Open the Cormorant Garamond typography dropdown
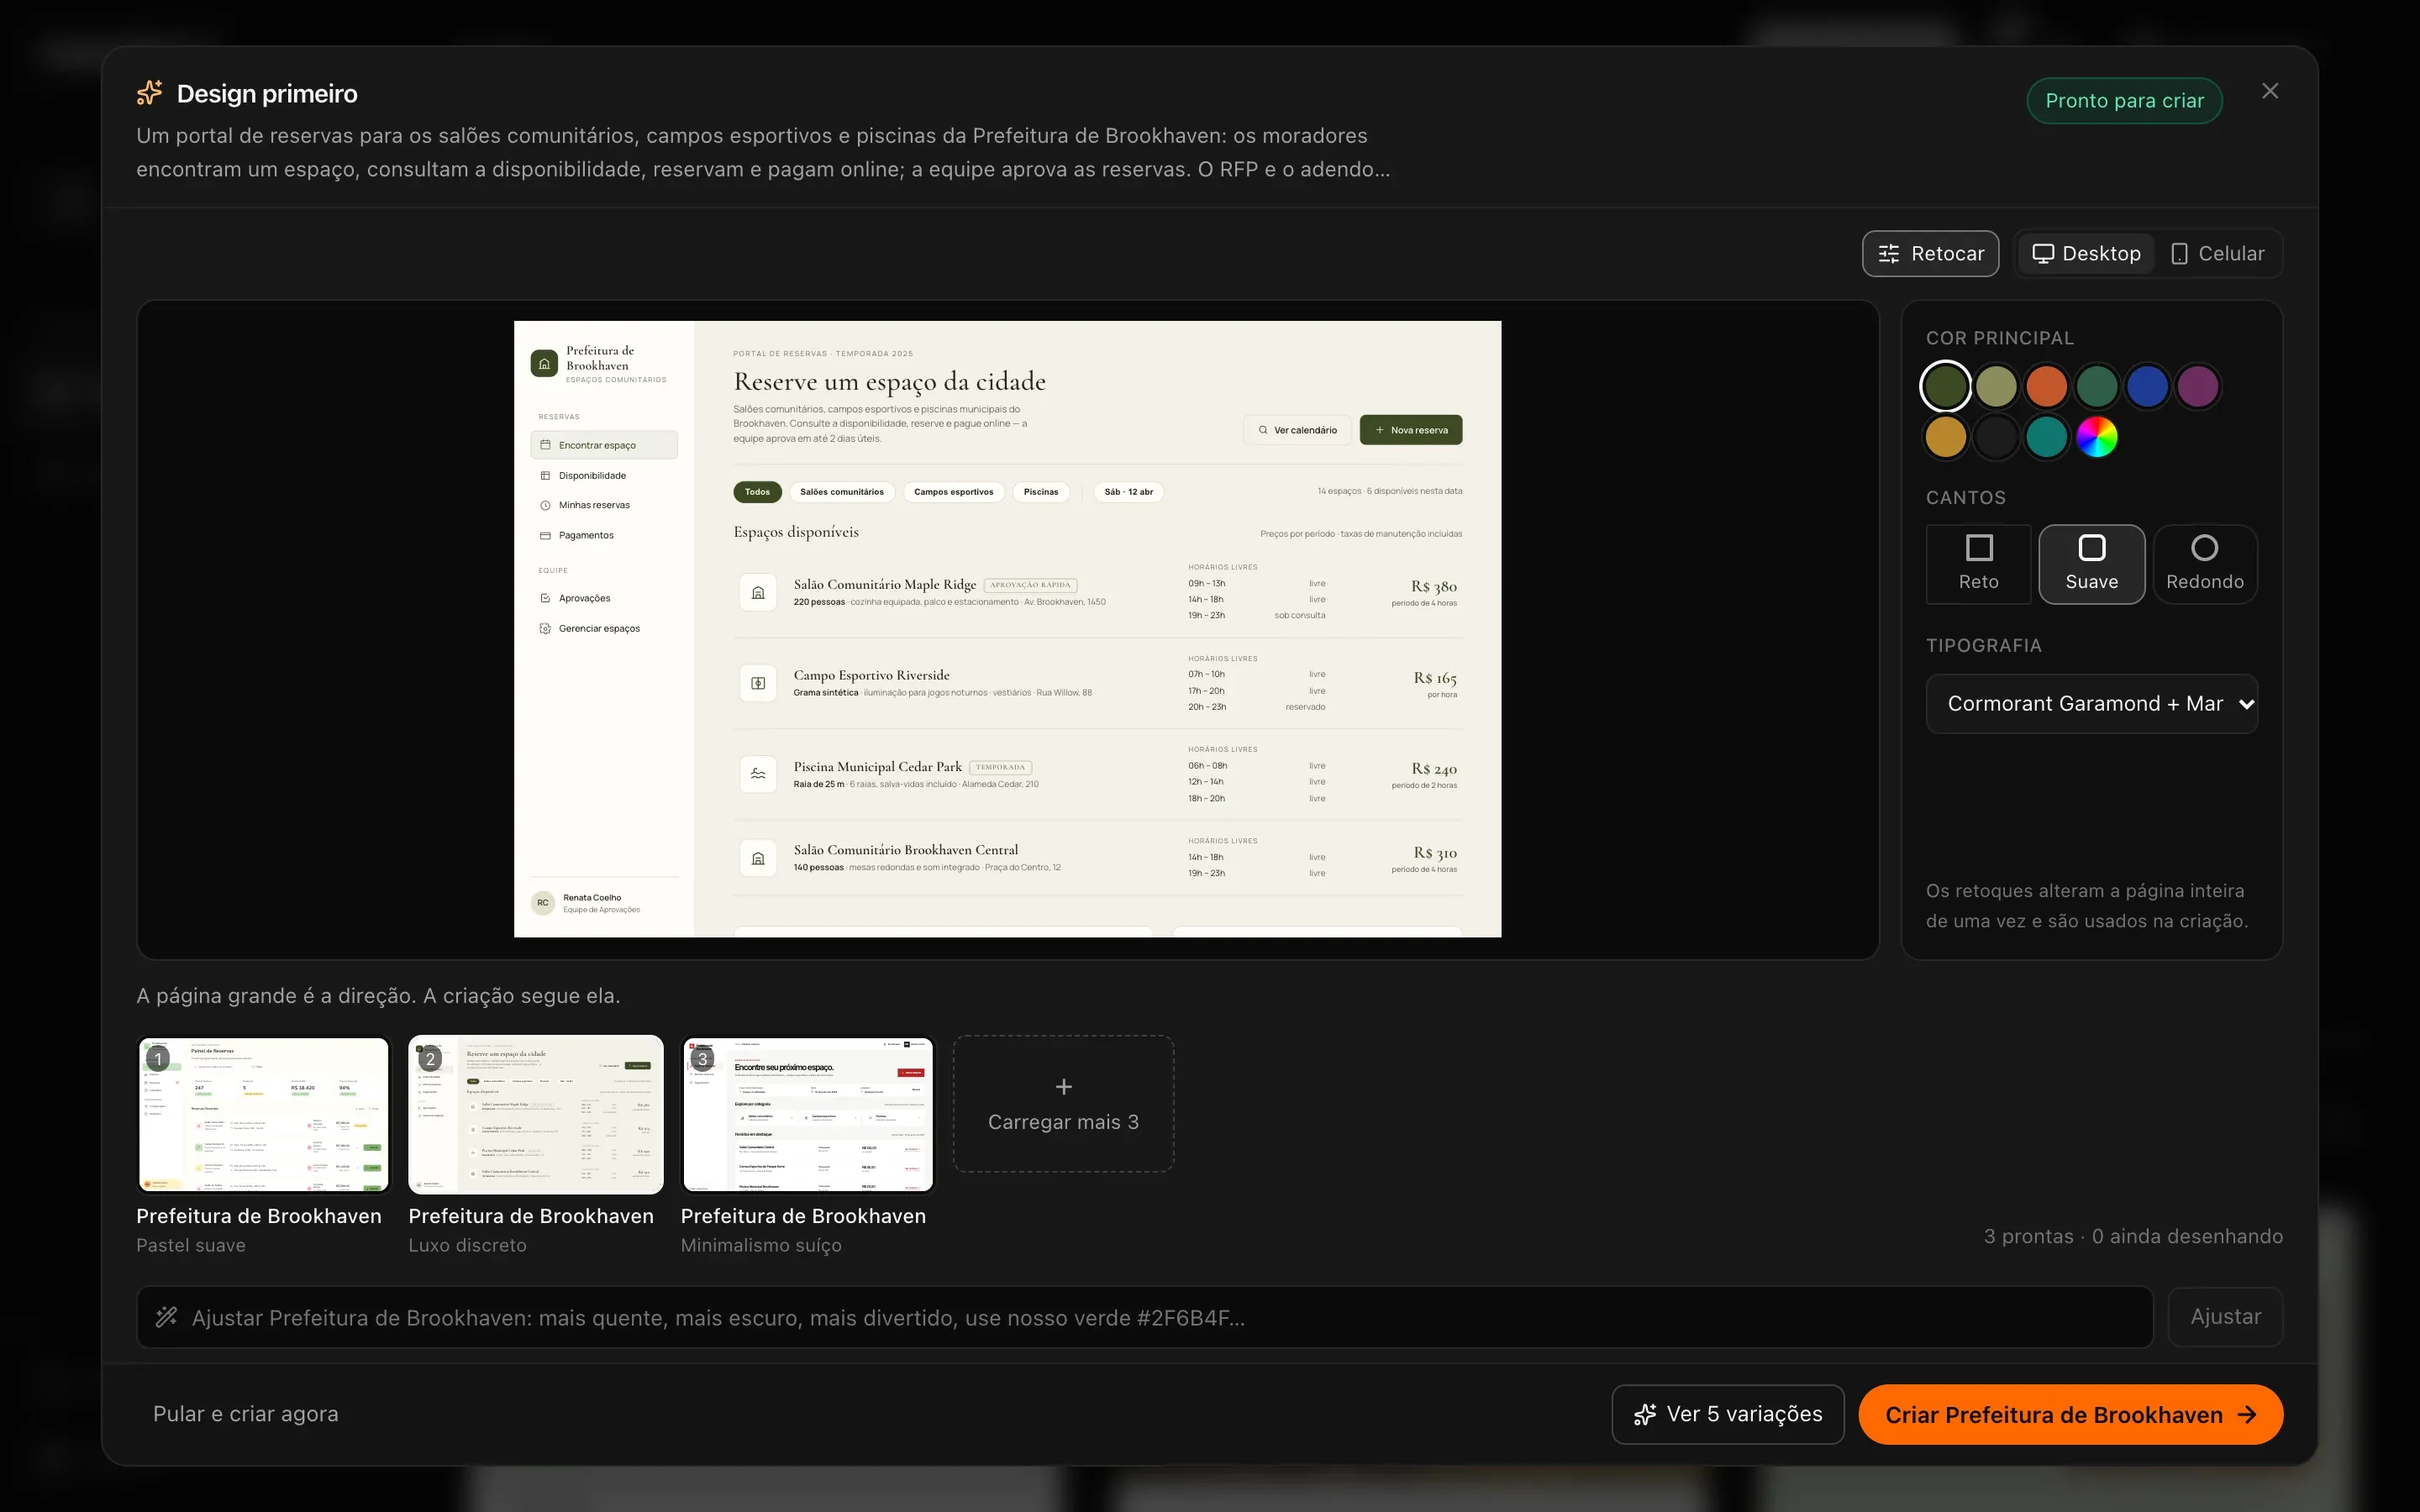2420x1512 pixels. tap(2091, 704)
